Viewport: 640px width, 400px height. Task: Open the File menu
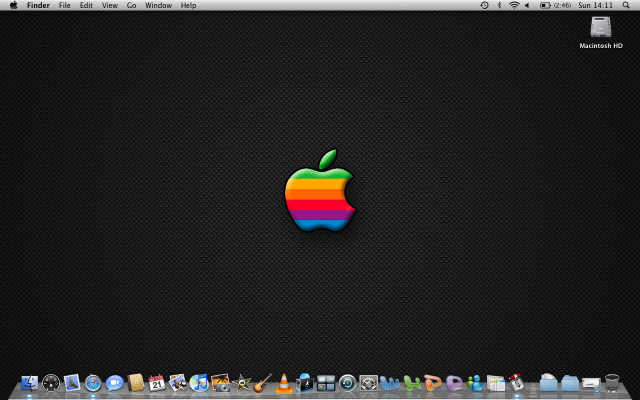coord(64,5)
